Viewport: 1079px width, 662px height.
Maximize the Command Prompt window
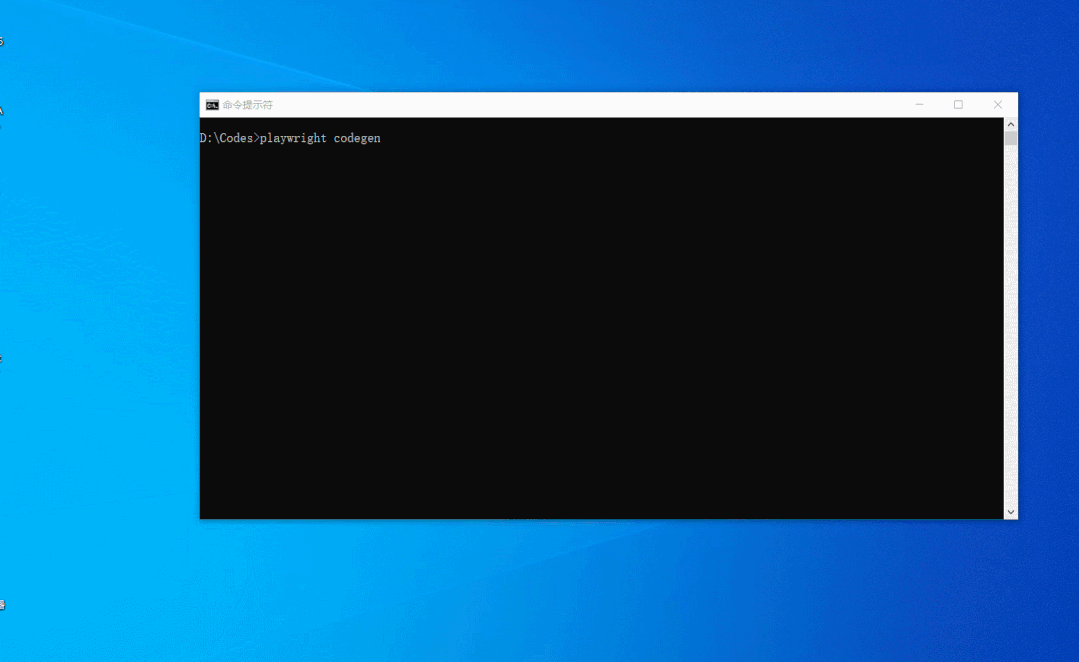click(x=958, y=105)
